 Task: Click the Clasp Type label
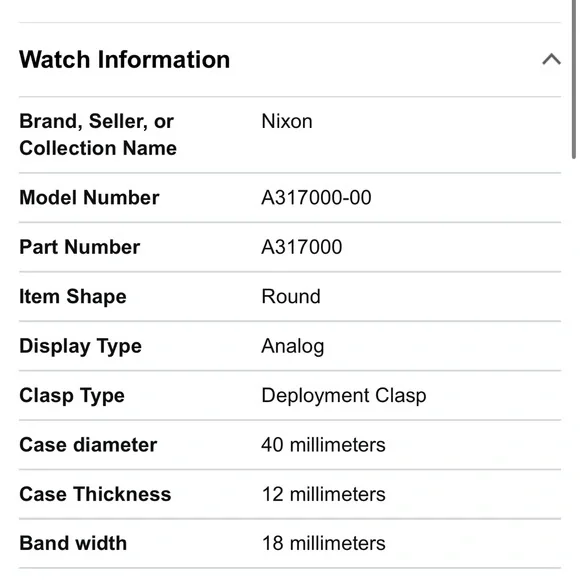[72, 396]
